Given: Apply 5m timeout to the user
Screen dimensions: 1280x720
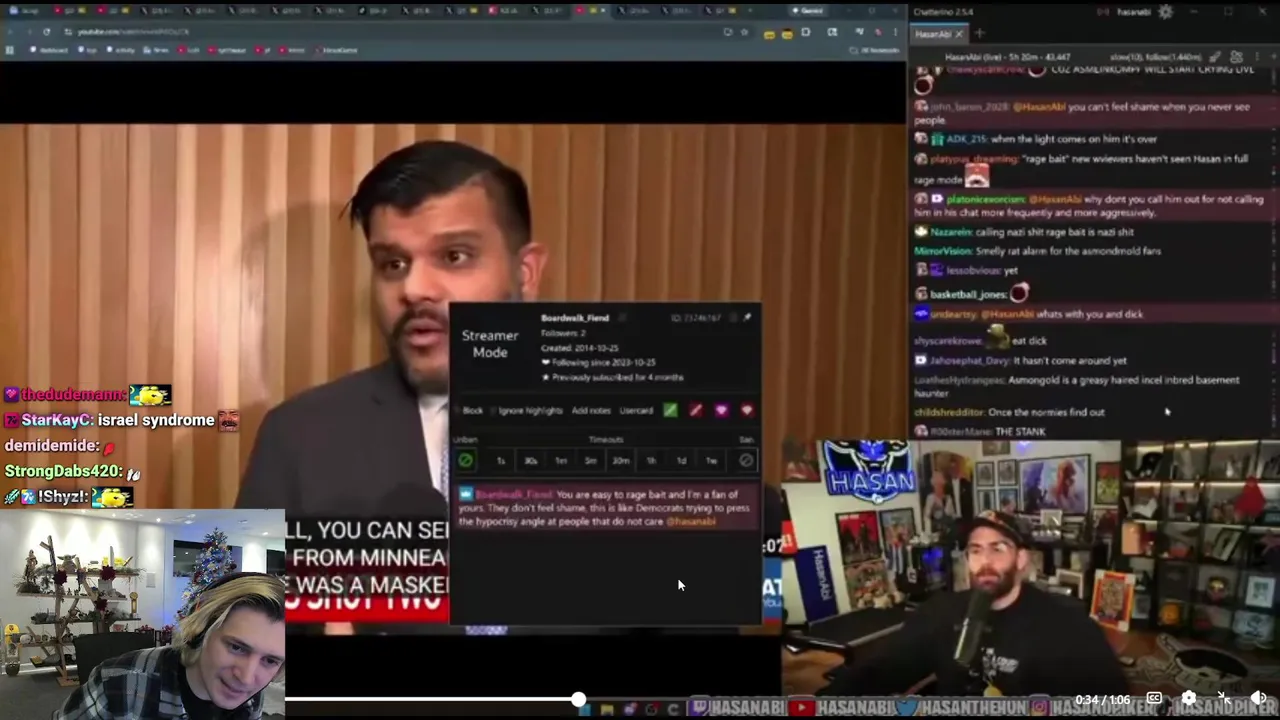Looking at the screenshot, I should coord(590,460).
